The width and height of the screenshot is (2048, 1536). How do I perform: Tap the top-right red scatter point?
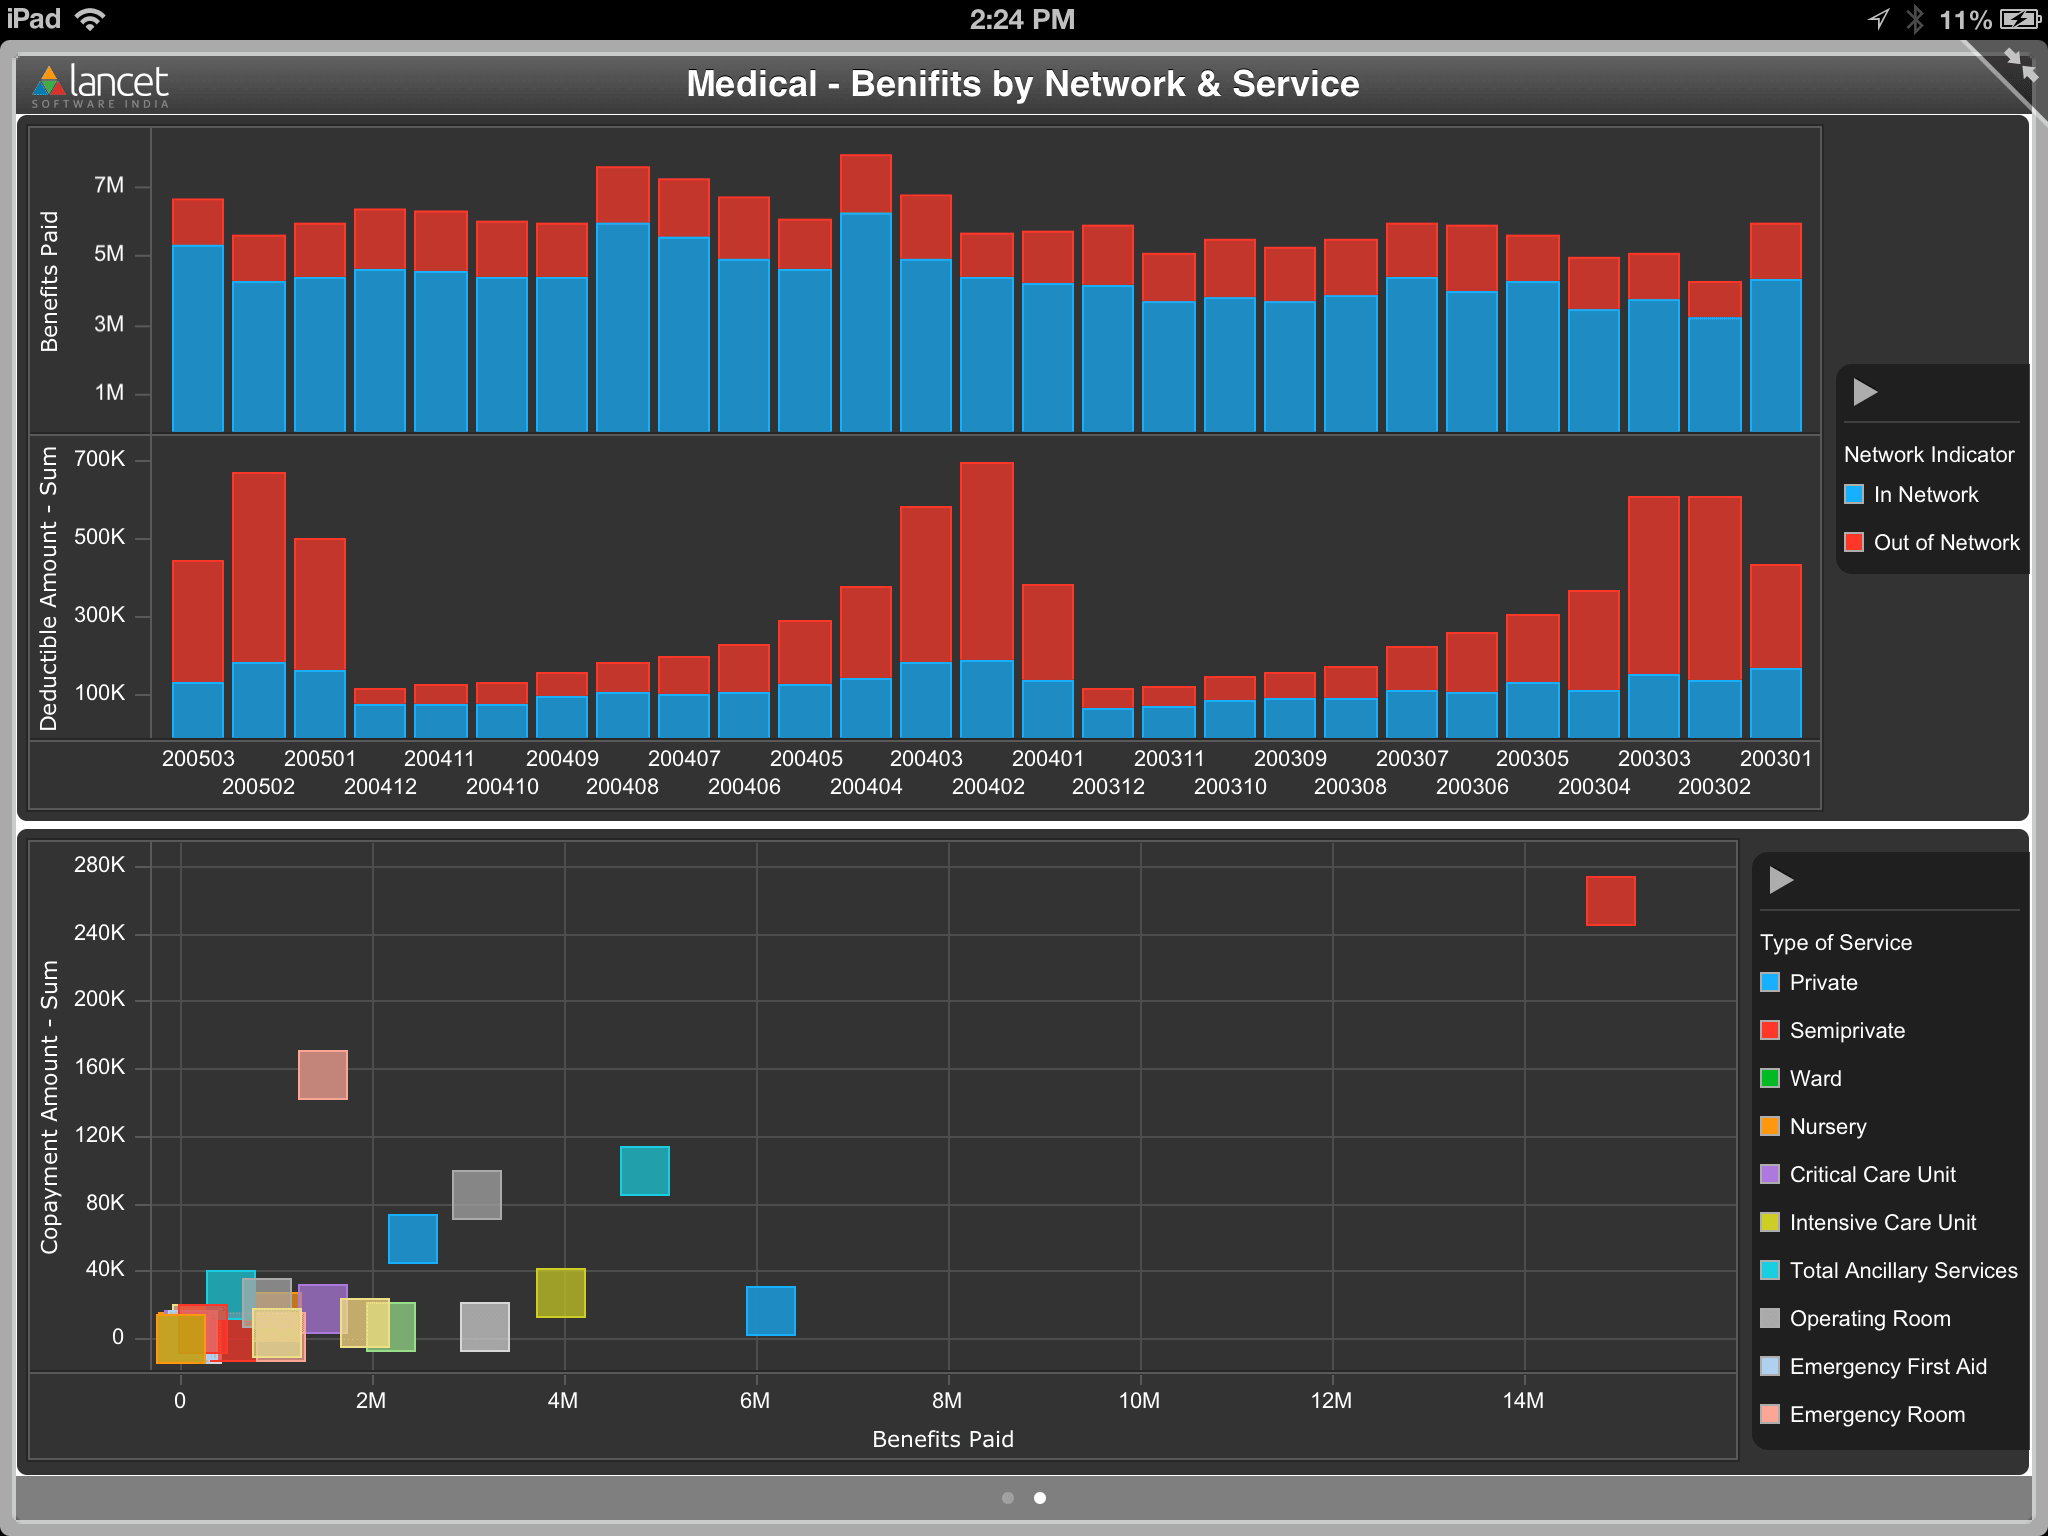(1610, 900)
